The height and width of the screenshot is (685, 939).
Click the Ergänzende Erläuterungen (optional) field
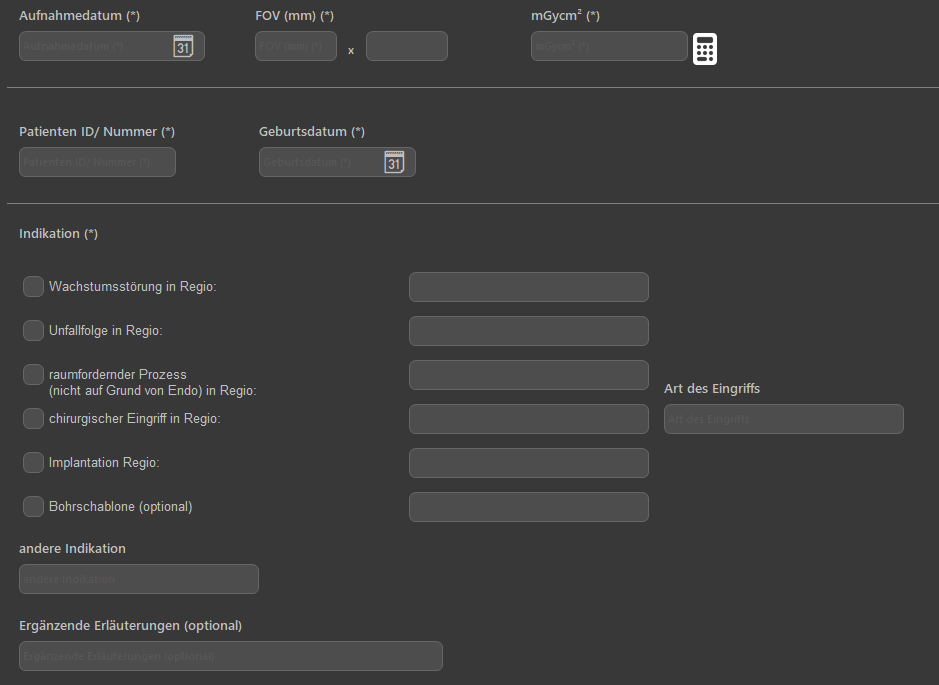[x=230, y=657]
